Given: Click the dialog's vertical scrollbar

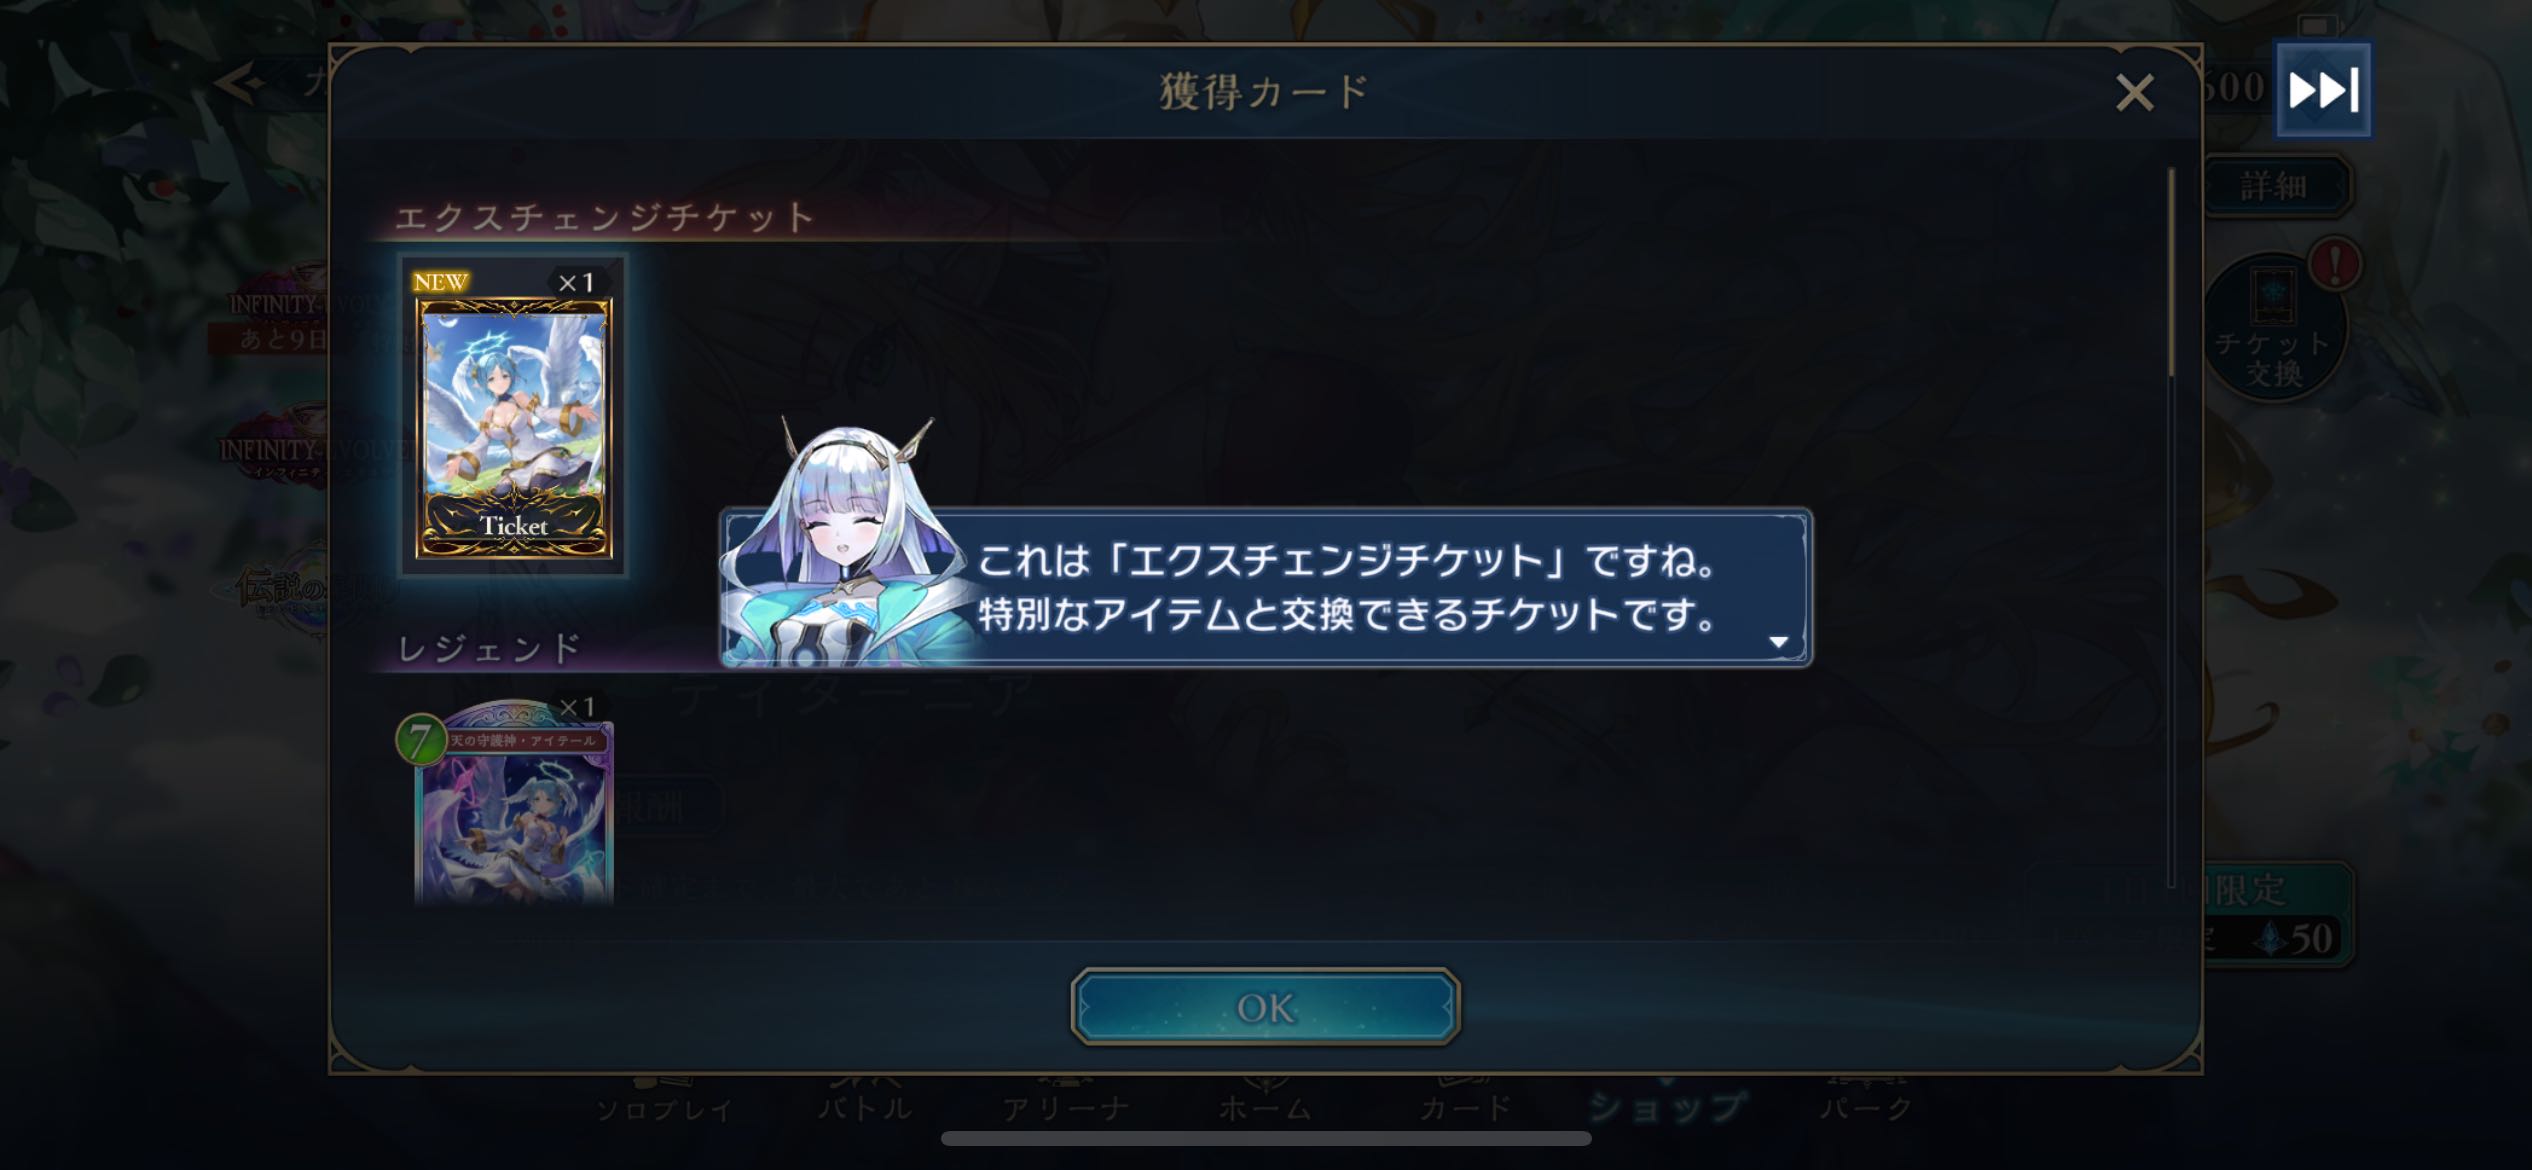Looking at the screenshot, I should [2171, 528].
